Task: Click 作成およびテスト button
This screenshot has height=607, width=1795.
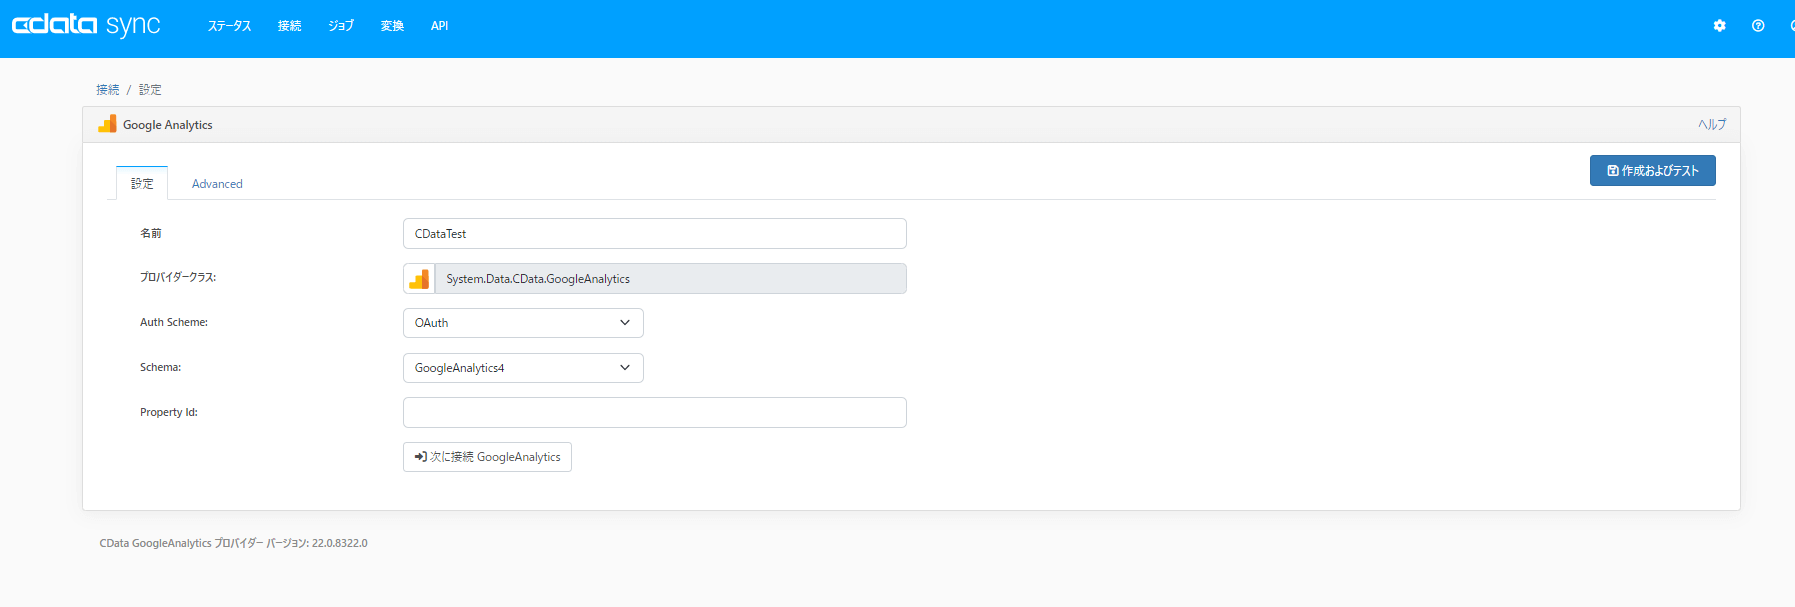Action: pyautogui.click(x=1652, y=171)
